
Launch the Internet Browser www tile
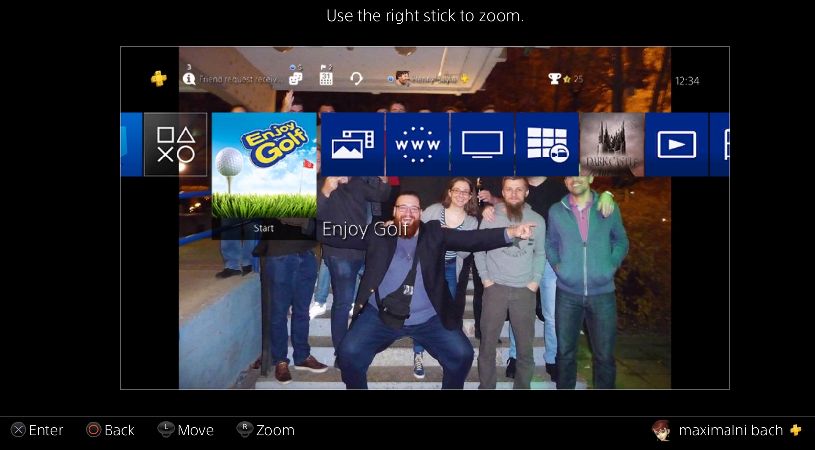click(x=417, y=144)
